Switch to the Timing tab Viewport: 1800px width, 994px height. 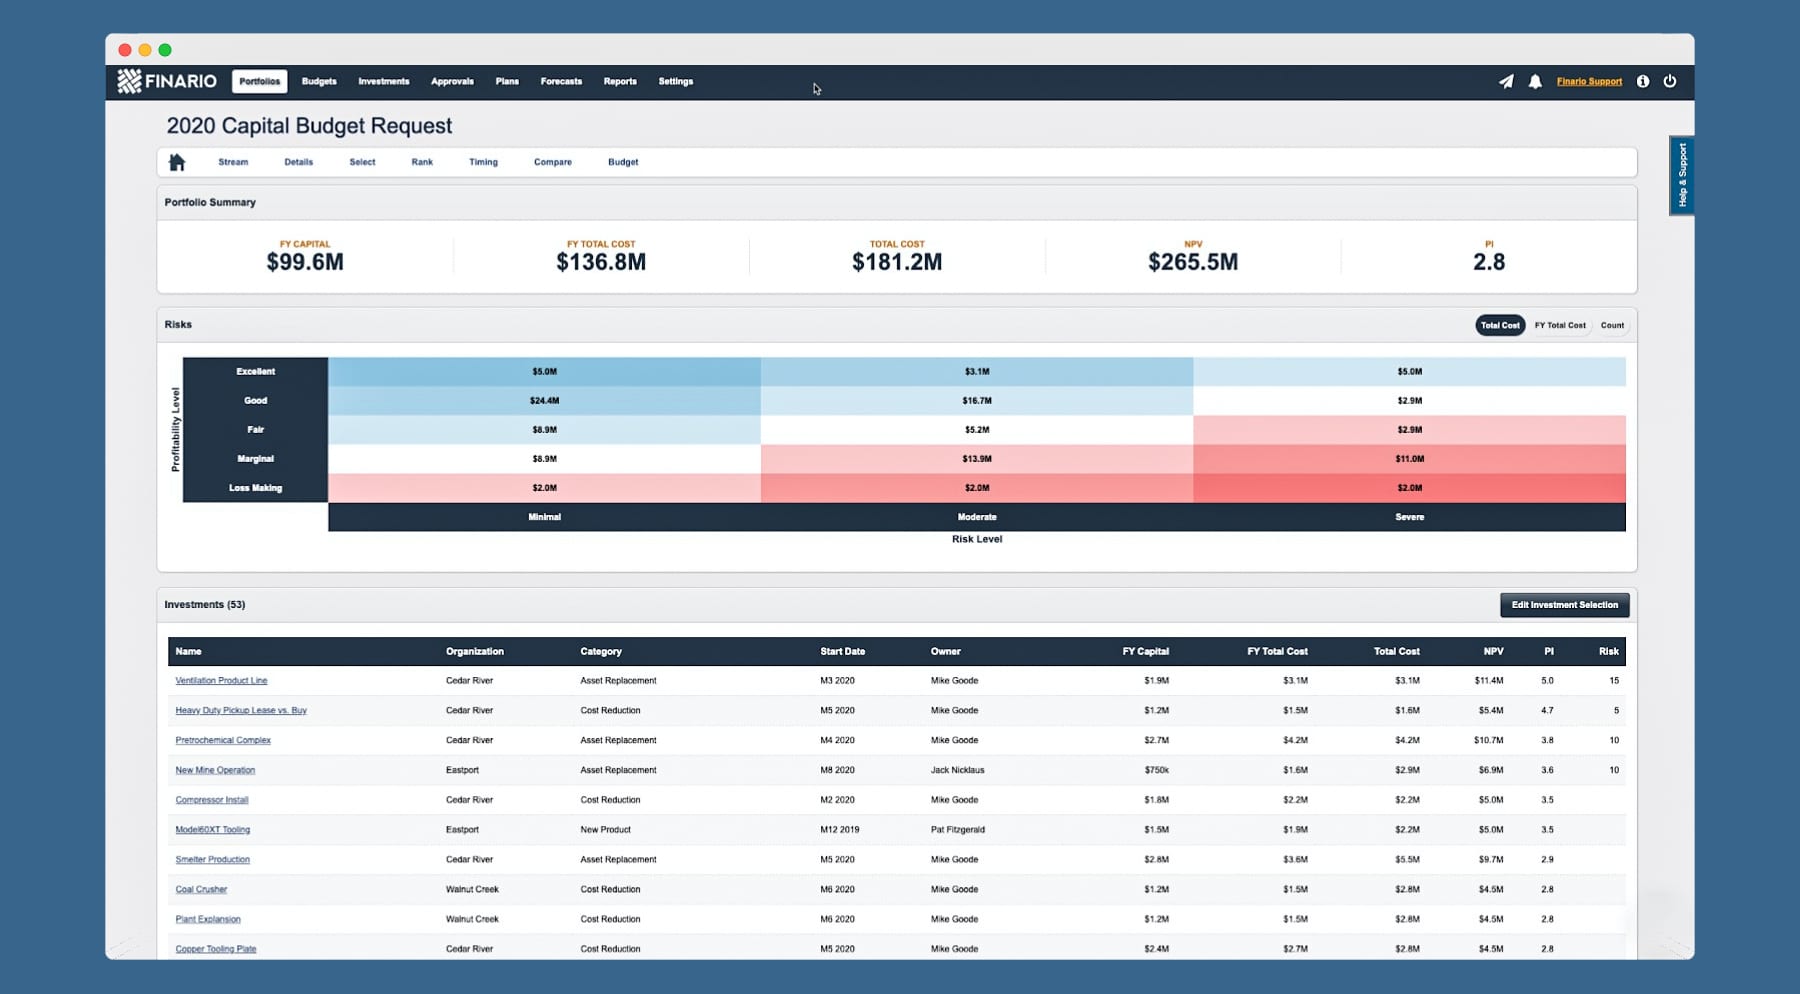click(x=483, y=162)
